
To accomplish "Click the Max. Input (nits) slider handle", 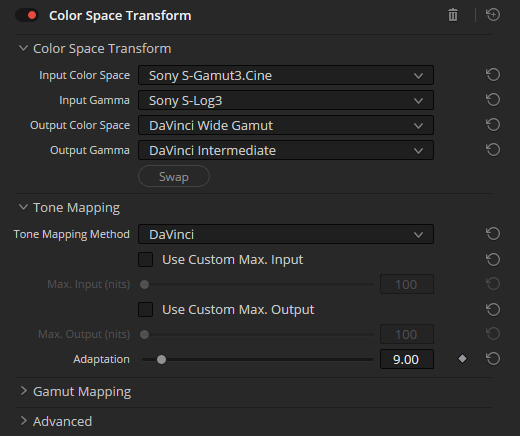I will tap(144, 285).
